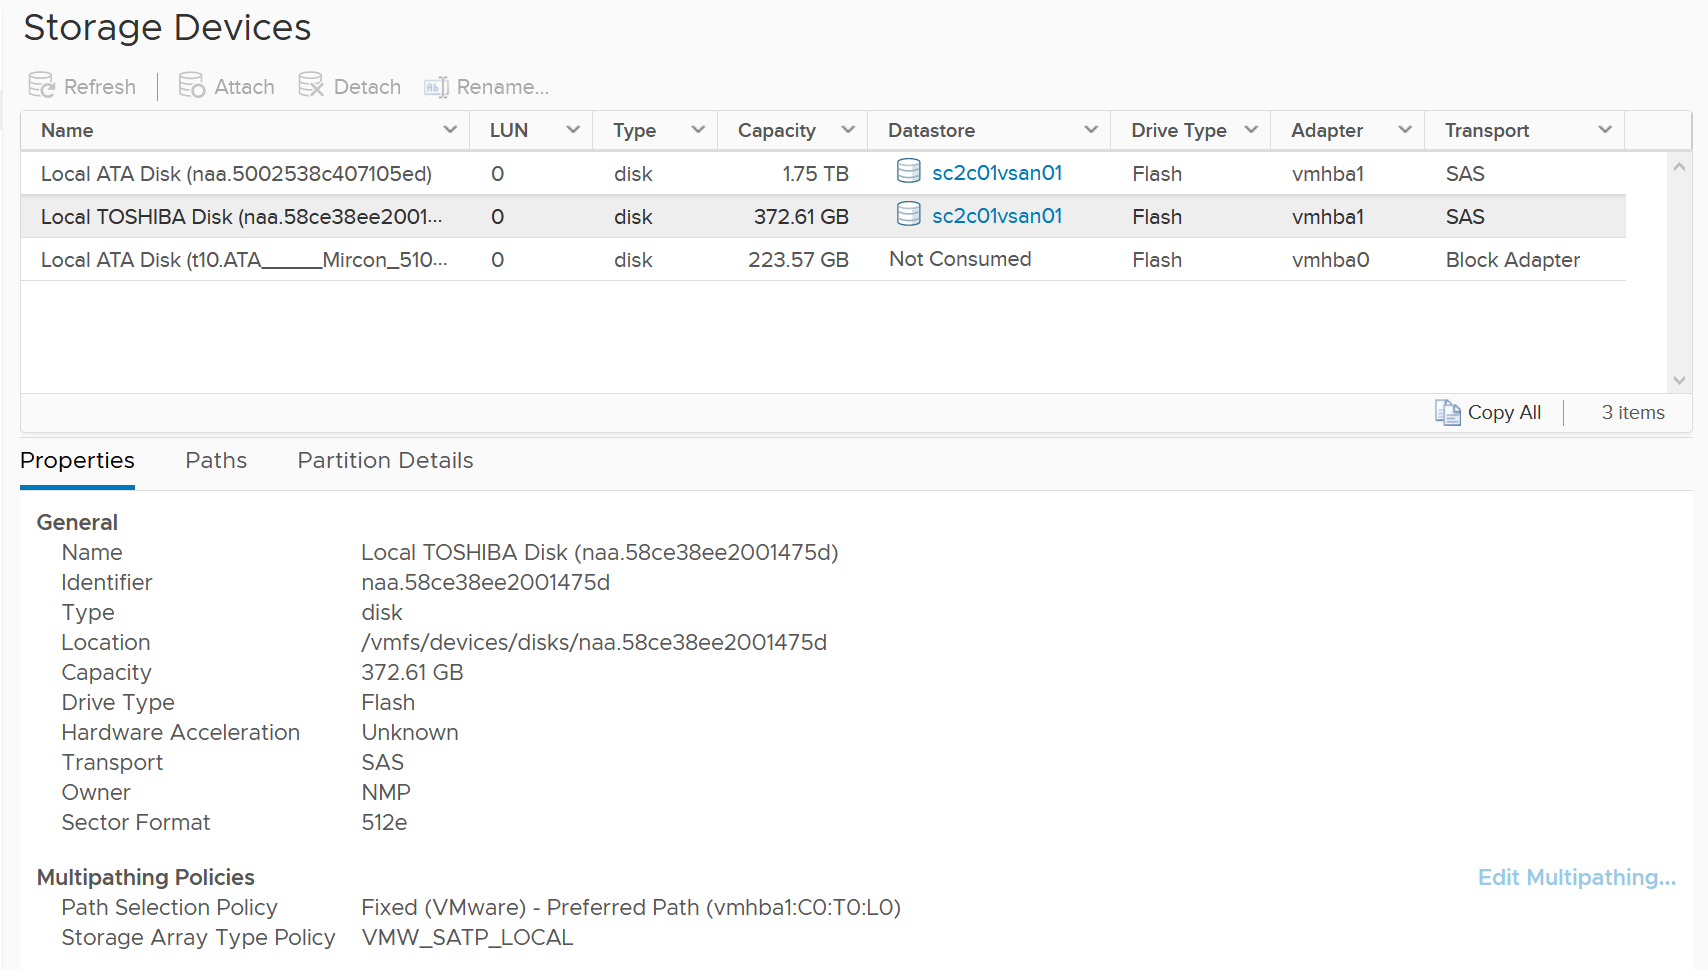The image size is (1708, 970).
Task: Click the Refresh storage icon
Action: [41, 86]
